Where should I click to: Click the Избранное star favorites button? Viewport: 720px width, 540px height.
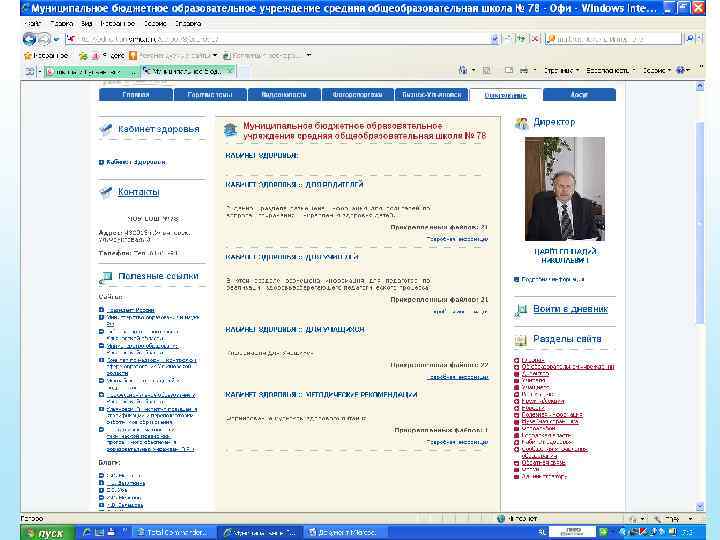46,56
